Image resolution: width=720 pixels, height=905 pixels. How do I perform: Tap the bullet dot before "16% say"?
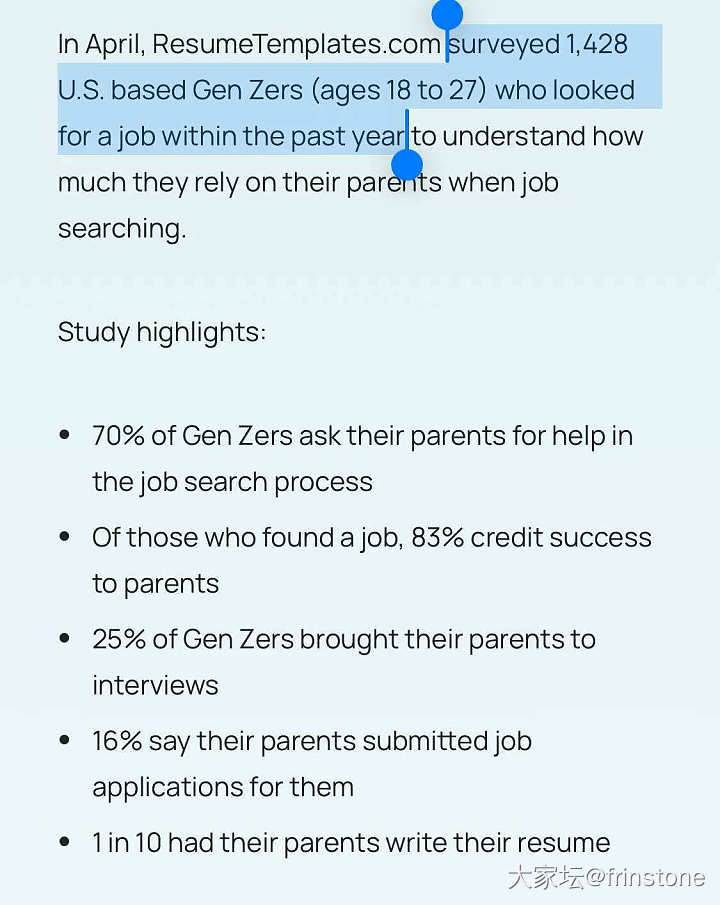click(65, 740)
